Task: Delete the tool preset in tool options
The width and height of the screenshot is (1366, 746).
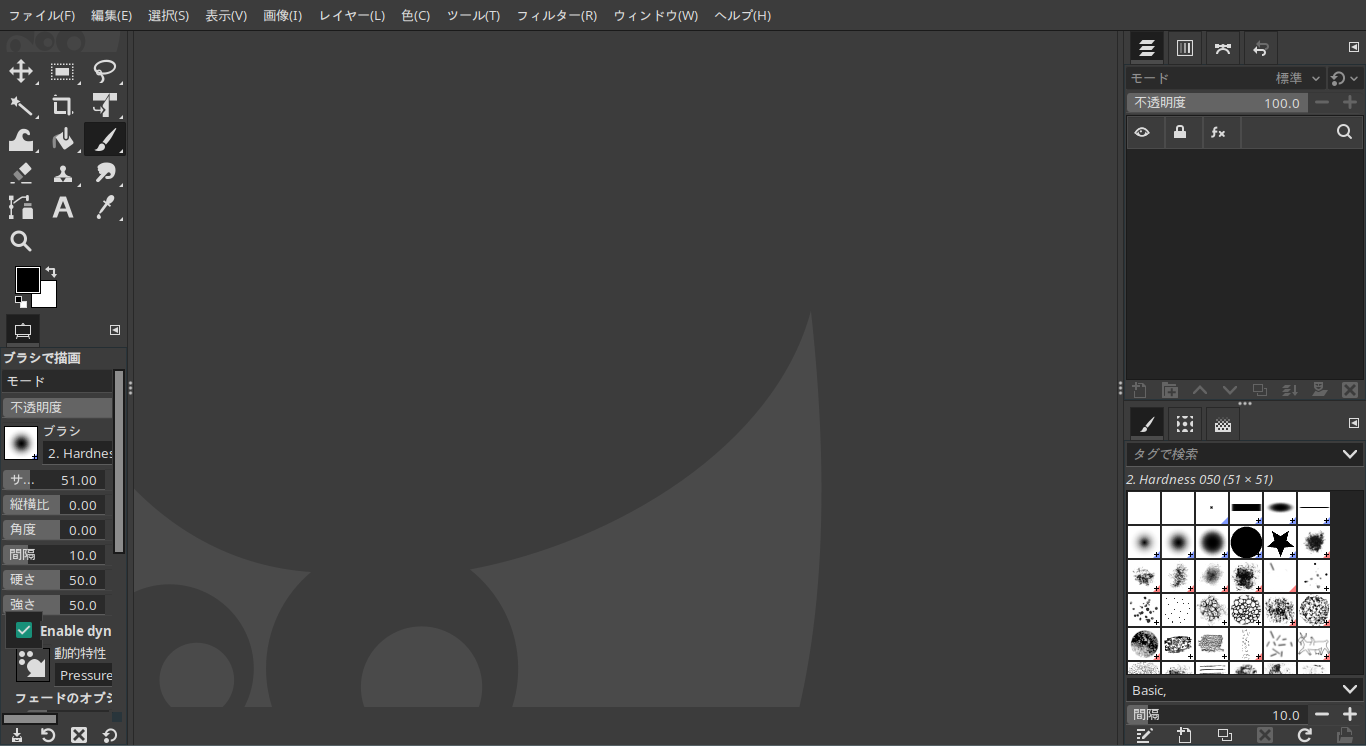Action: 79,736
